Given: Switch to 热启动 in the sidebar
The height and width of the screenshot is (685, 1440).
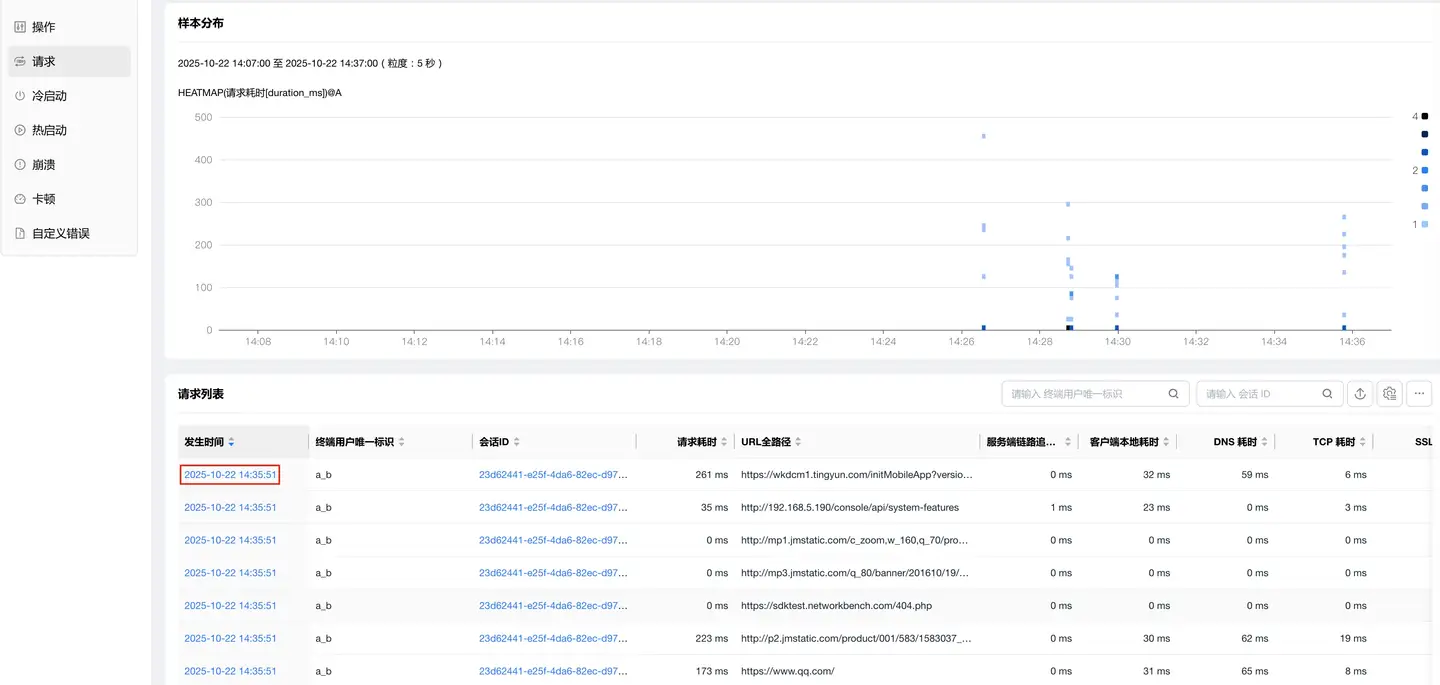Looking at the screenshot, I should coord(49,130).
